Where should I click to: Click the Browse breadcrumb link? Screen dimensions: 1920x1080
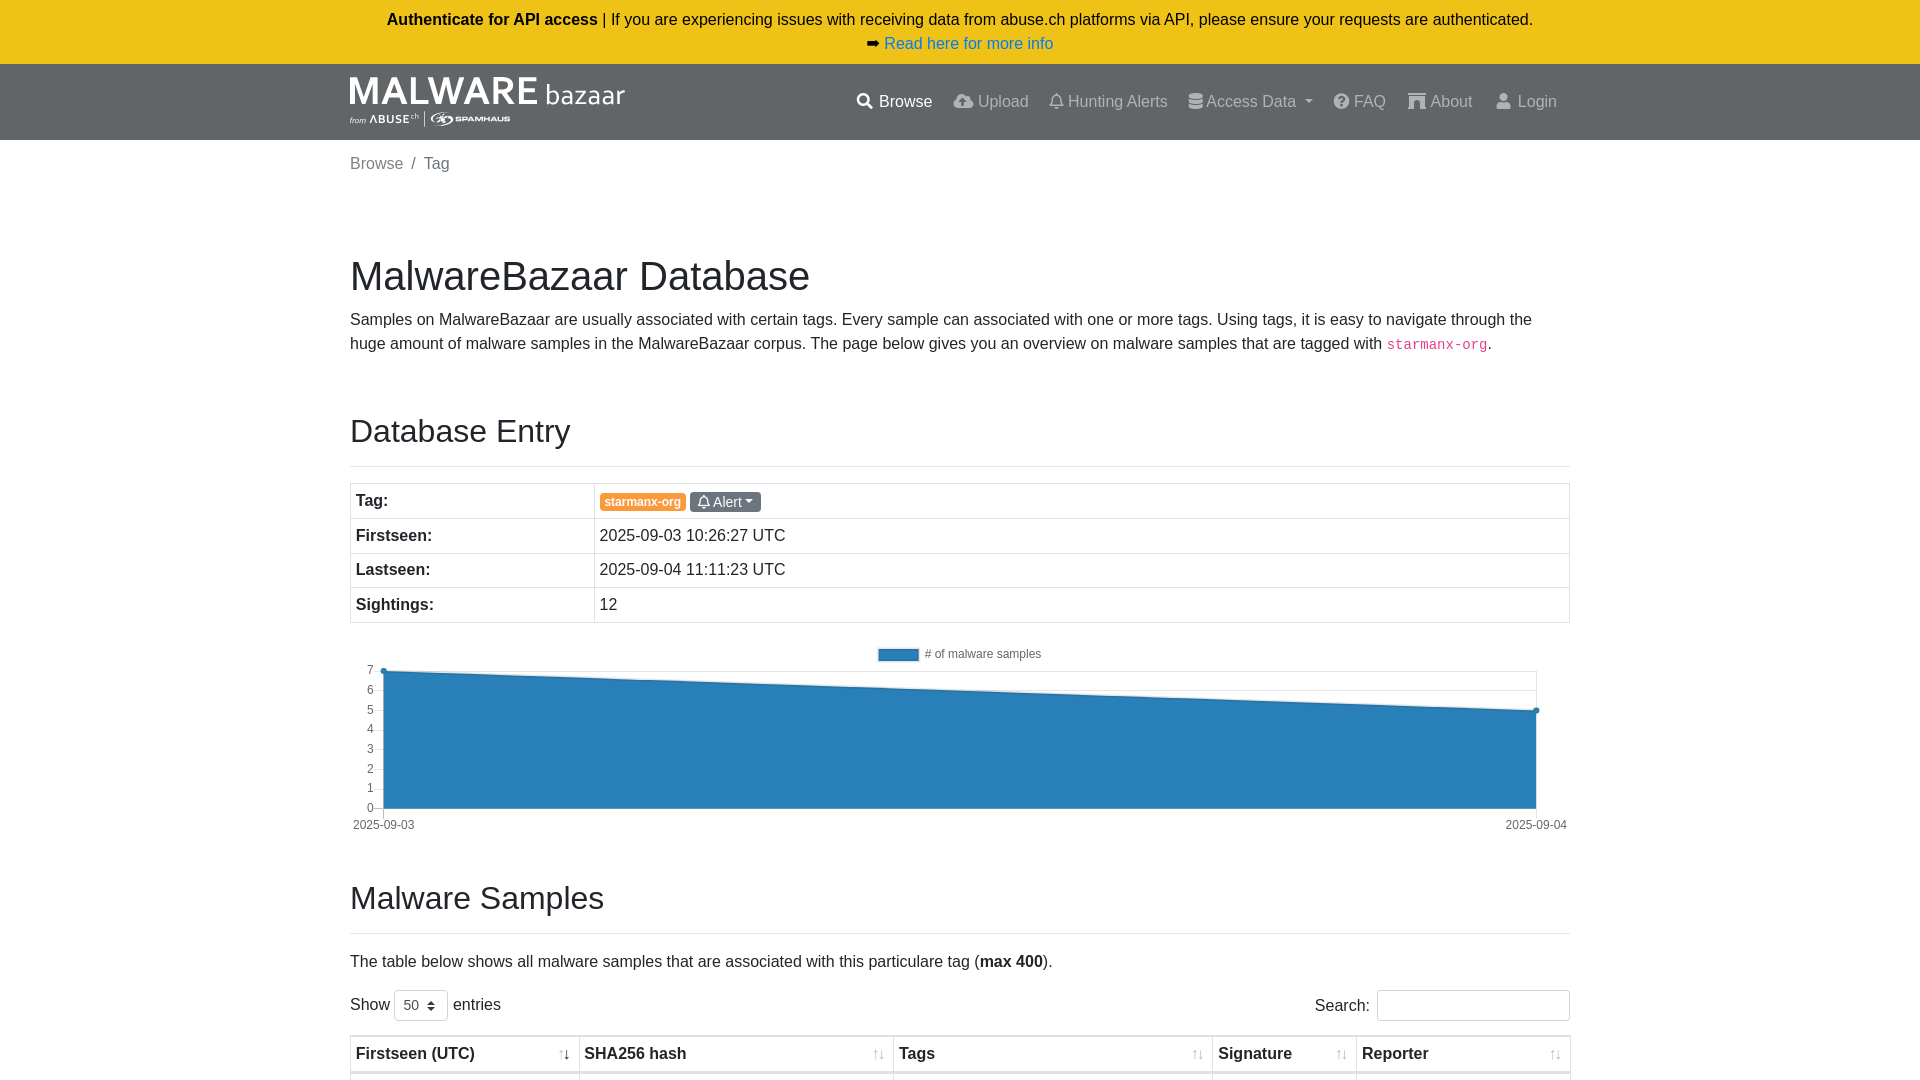(376, 164)
